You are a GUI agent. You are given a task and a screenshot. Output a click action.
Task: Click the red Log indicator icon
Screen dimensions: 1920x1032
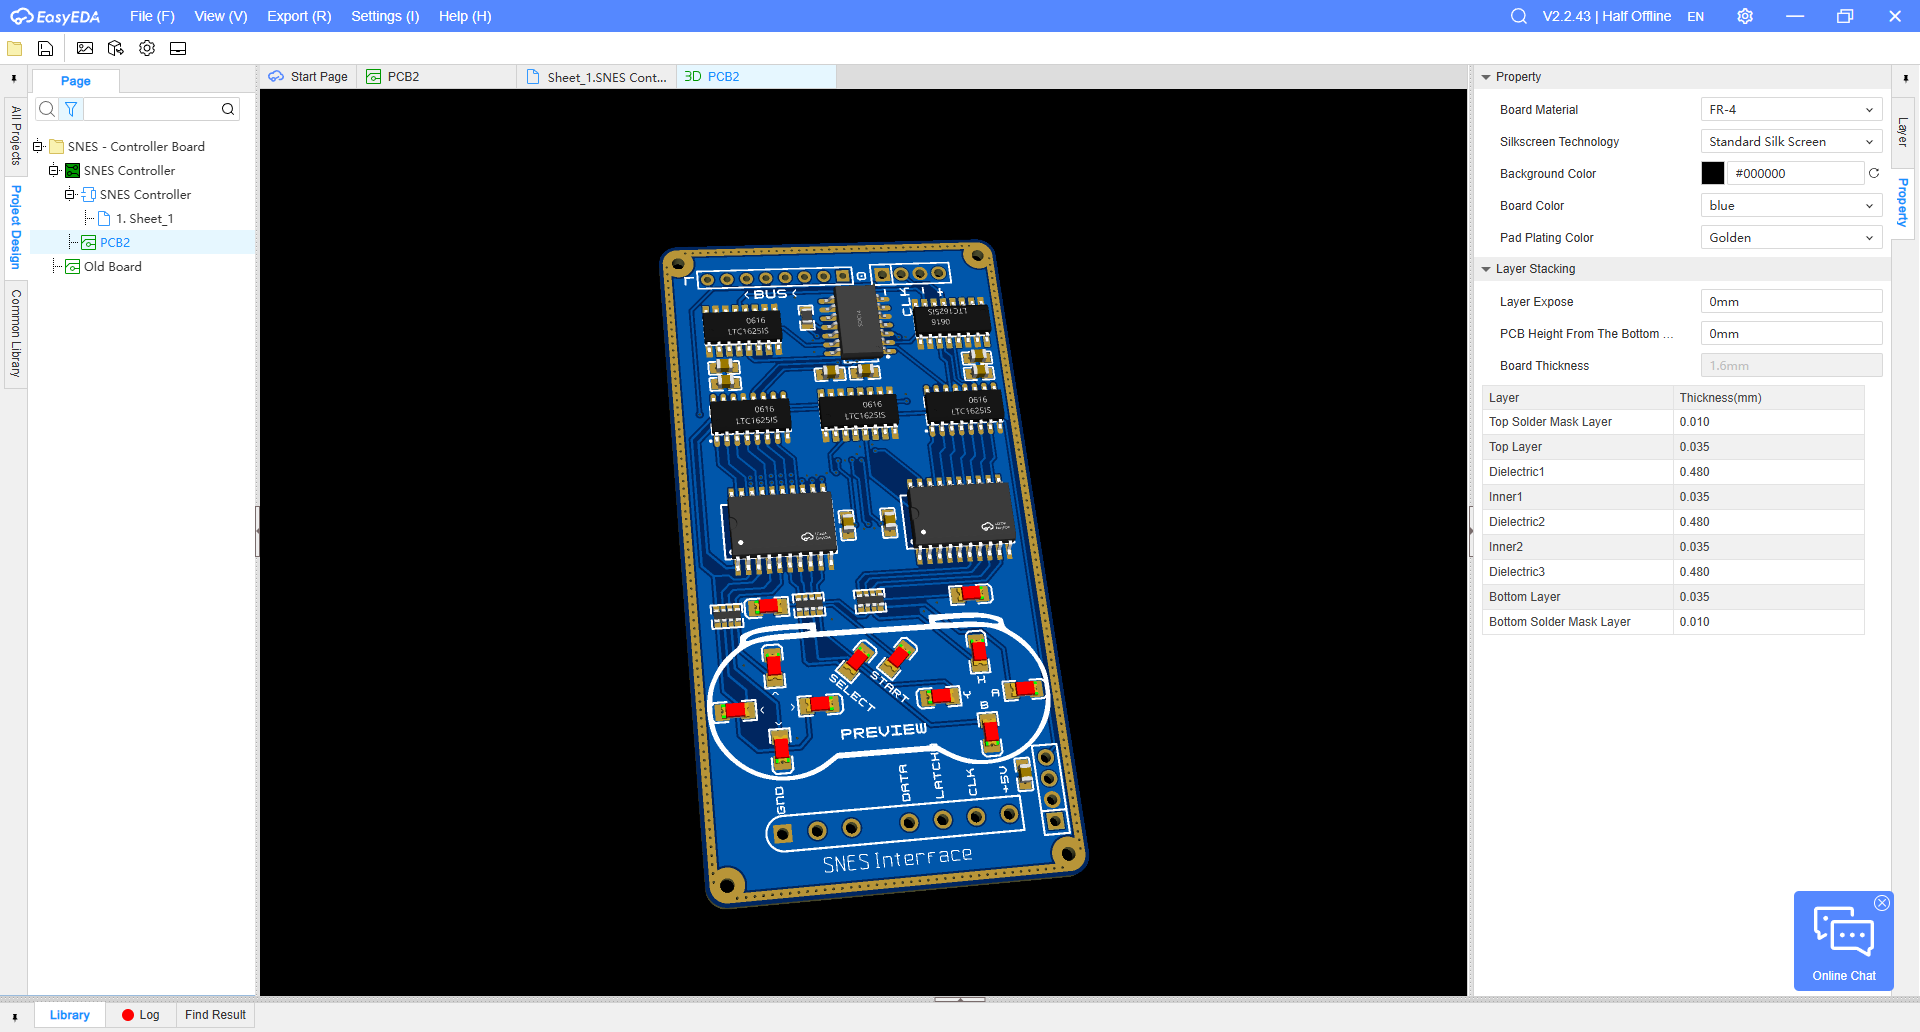128,1015
